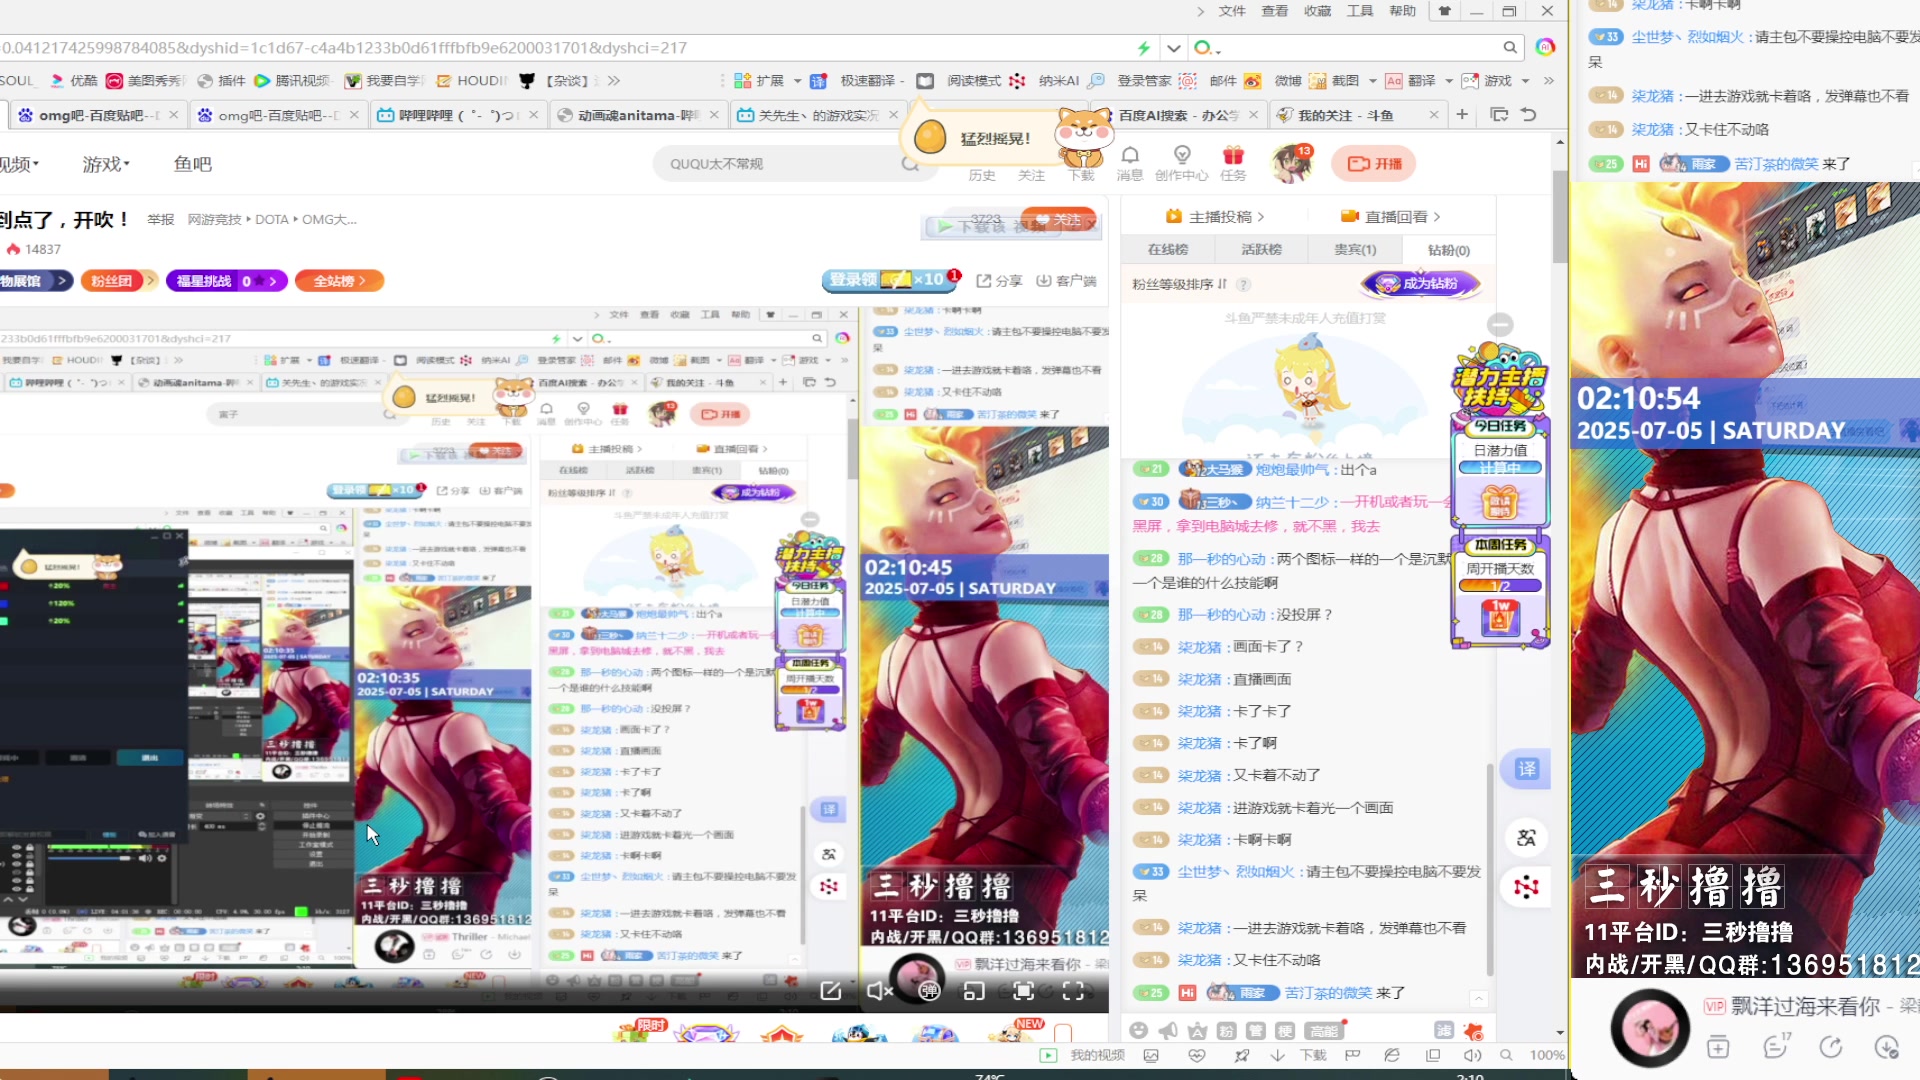Click the 弹 danmaku toggle in player
Viewport: 1920px width, 1080px height.
point(929,990)
